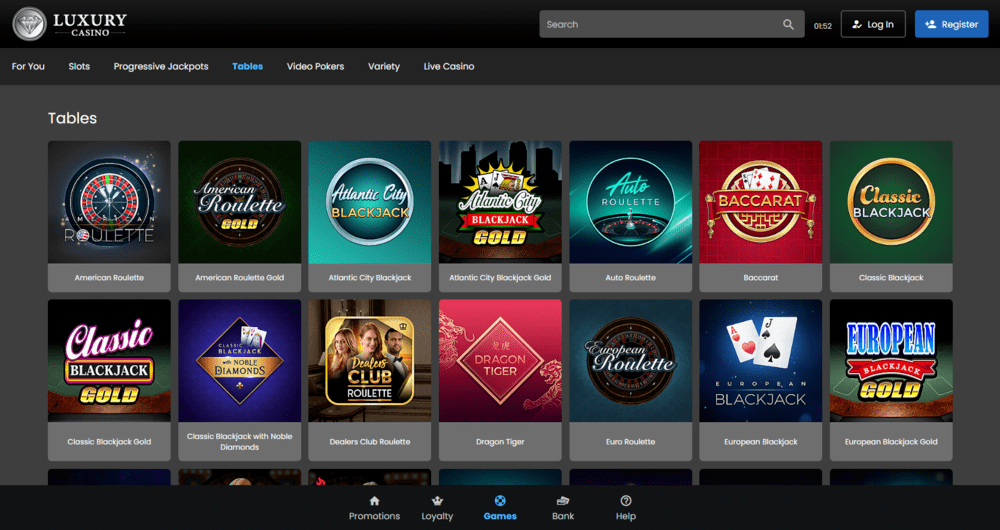Screen dimensions: 1000x530
Task: Open the Variety tab
Action: tap(384, 66)
